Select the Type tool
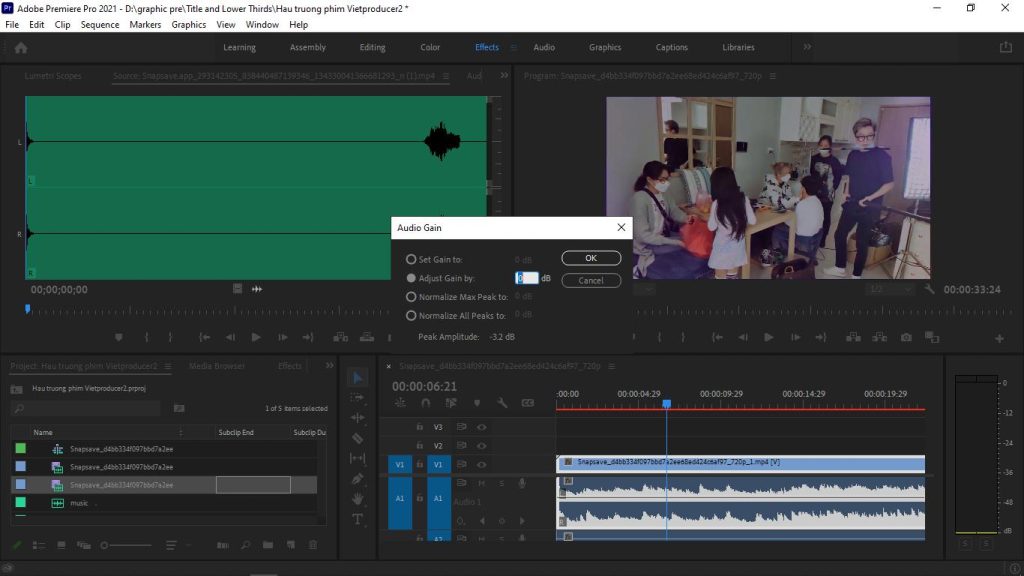1024x576 pixels. click(358, 519)
